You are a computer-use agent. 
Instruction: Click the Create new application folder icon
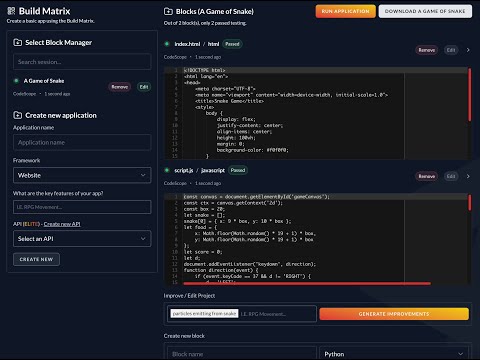pyautogui.click(x=17, y=115)
